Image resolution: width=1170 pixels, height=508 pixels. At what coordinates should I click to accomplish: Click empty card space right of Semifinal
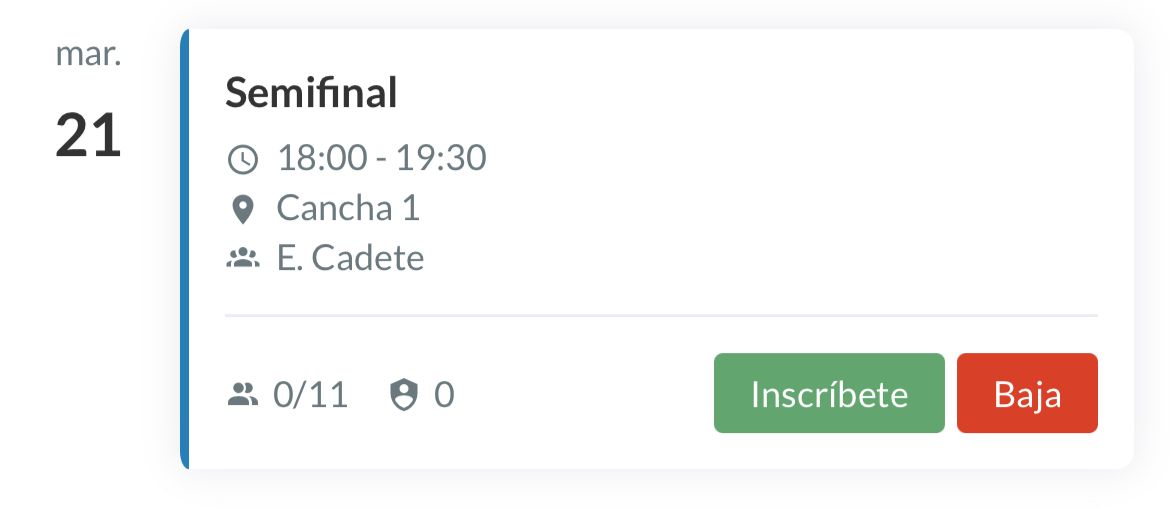750,93
